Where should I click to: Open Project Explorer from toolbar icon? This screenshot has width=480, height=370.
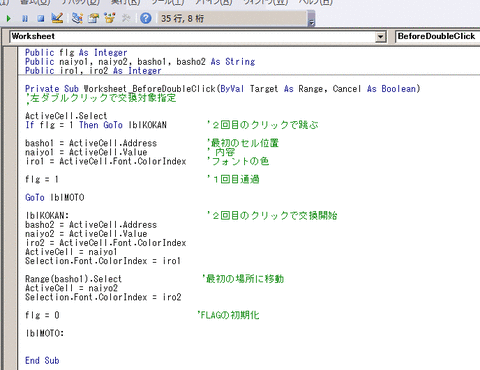(77, 18)
